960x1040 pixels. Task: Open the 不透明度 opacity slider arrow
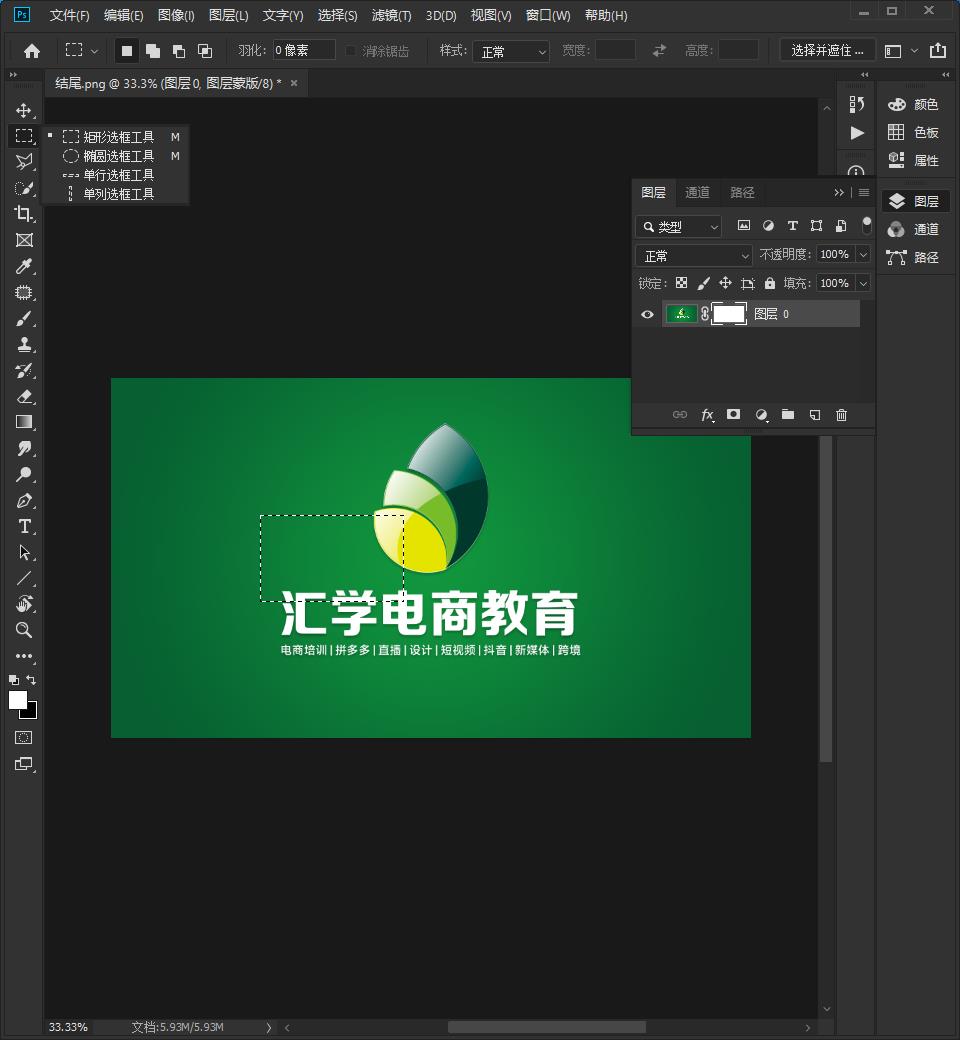tap(863, 255)
